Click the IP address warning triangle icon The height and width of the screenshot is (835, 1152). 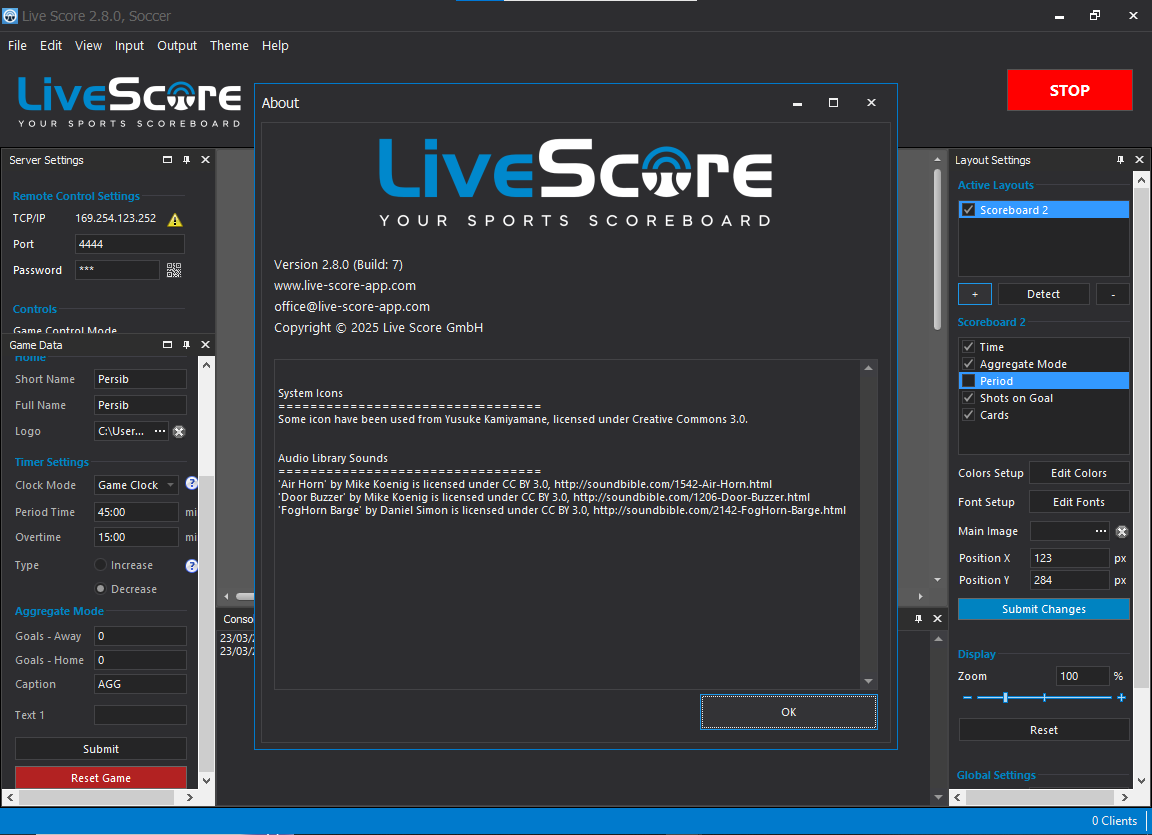click(x=175, y=220)
